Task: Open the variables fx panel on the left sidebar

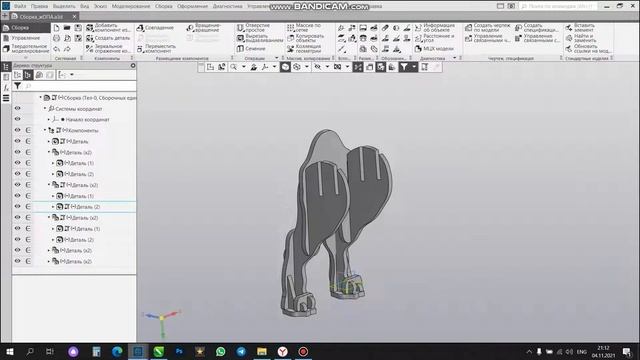Action: pos(6,88)
